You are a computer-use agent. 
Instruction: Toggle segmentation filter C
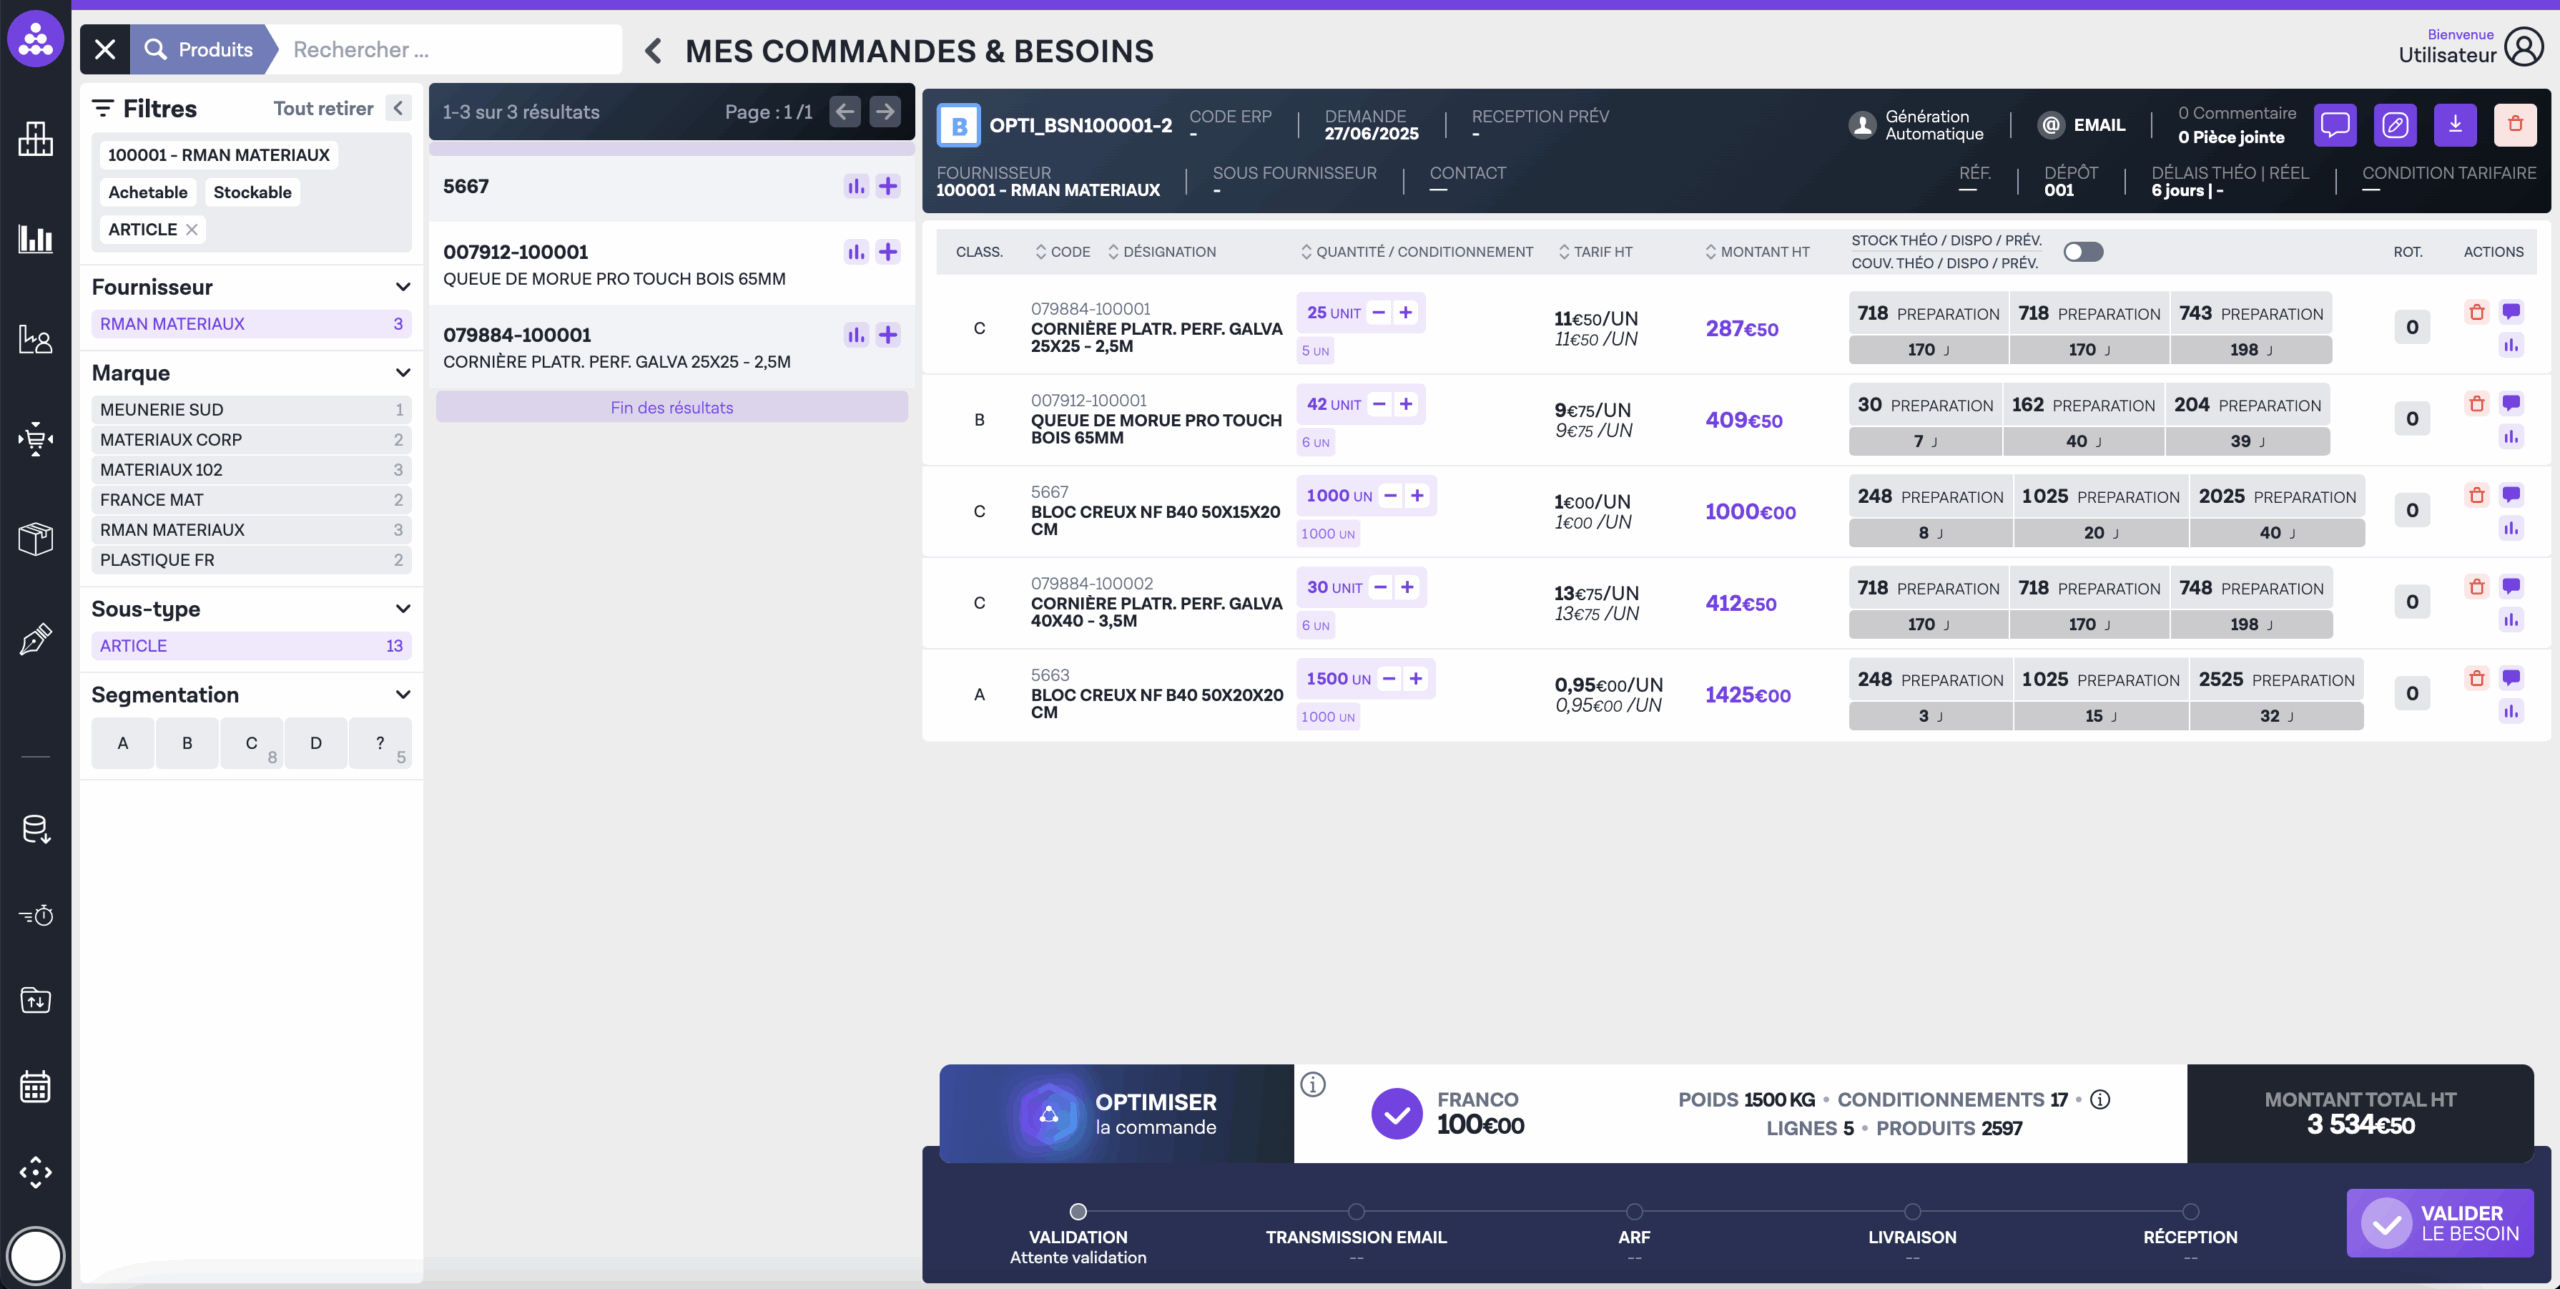pyautogui.click(x=251, y=743)
